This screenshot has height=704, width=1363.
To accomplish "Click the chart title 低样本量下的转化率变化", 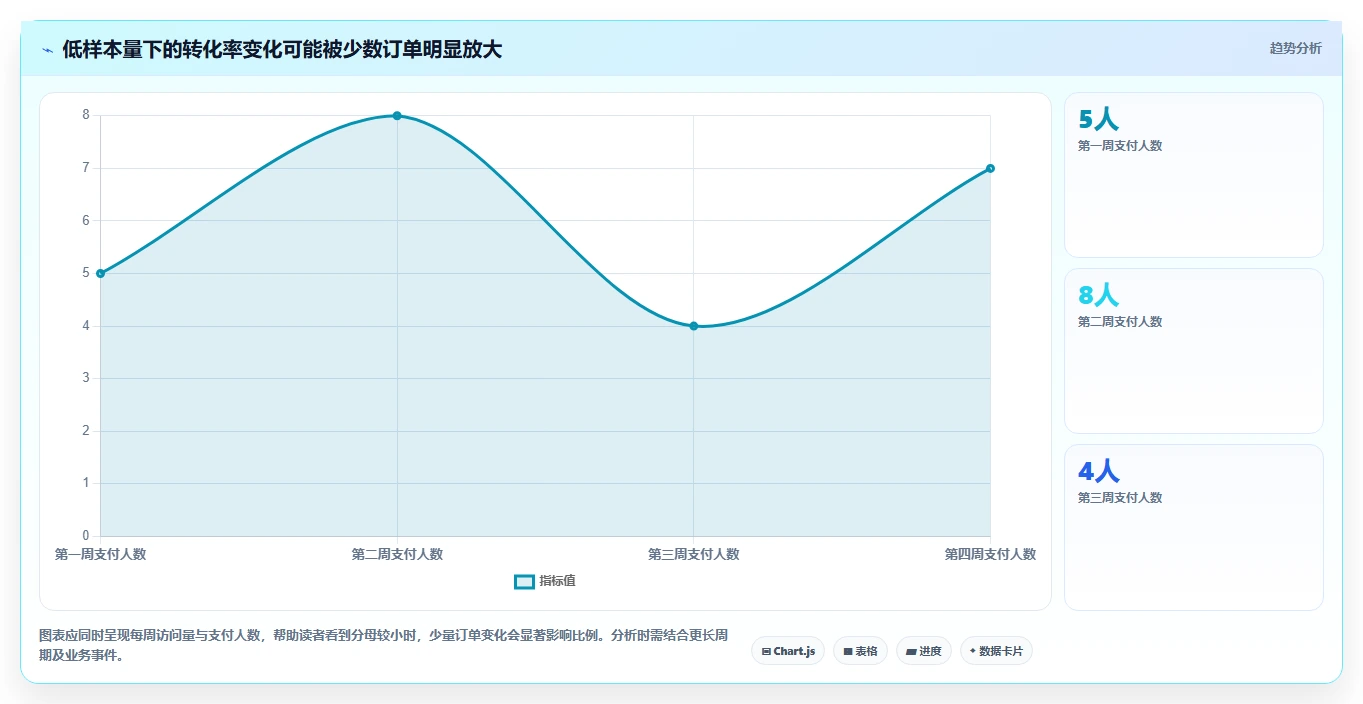I will tap(282, 49).
